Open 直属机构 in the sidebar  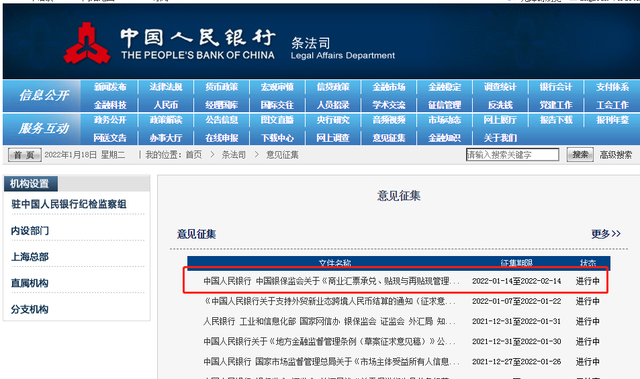click(x=30, y=283)
